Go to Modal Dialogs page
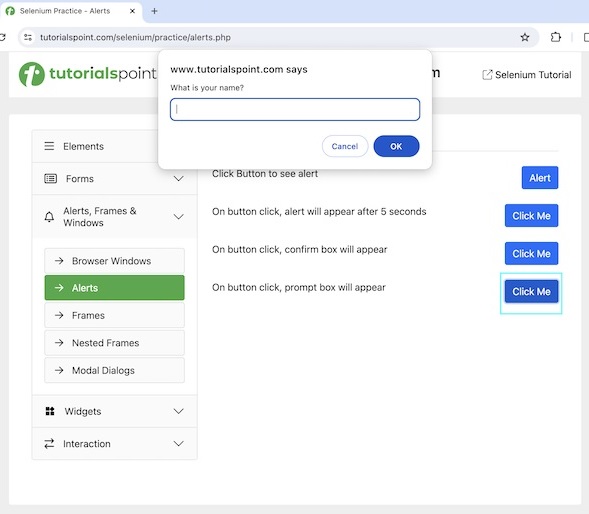 115,370
